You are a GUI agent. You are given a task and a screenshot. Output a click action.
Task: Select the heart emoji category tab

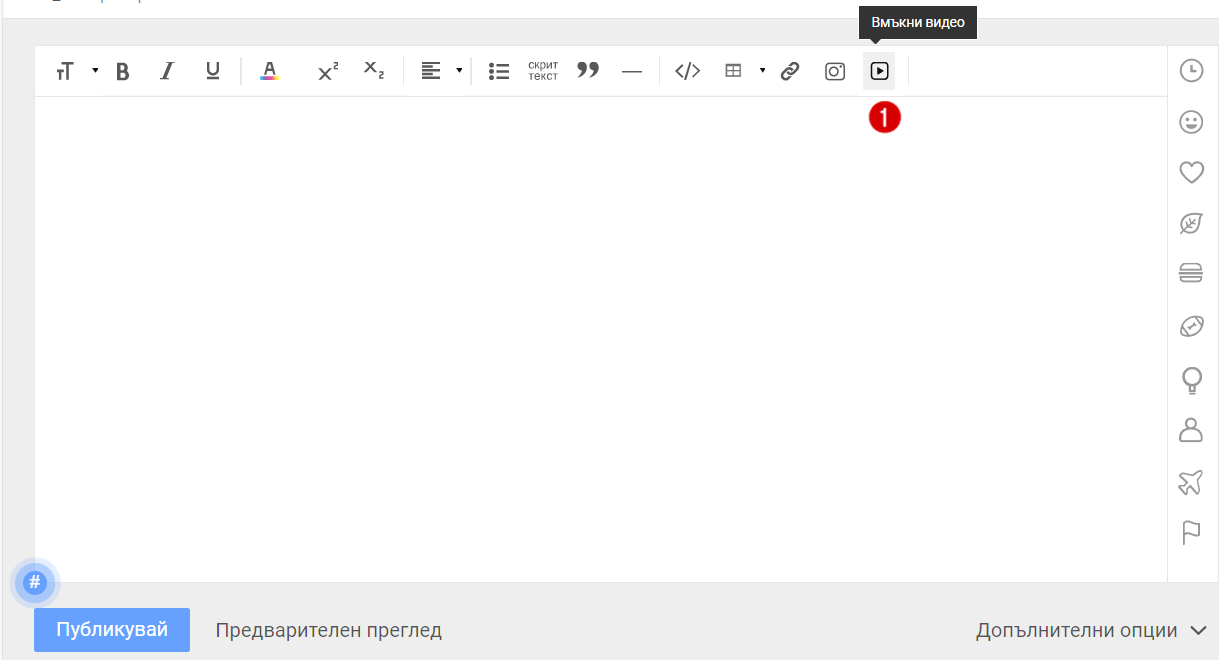[1191, 173]
